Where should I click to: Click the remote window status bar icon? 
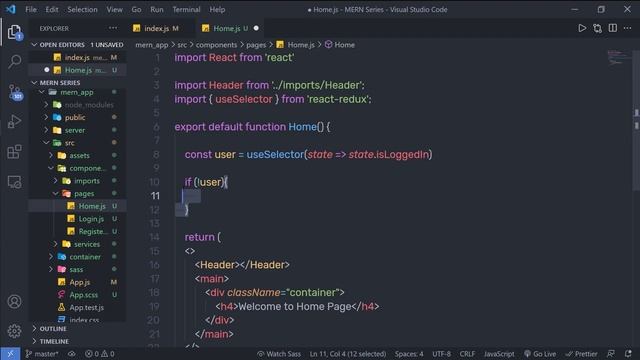pos(10,354)
